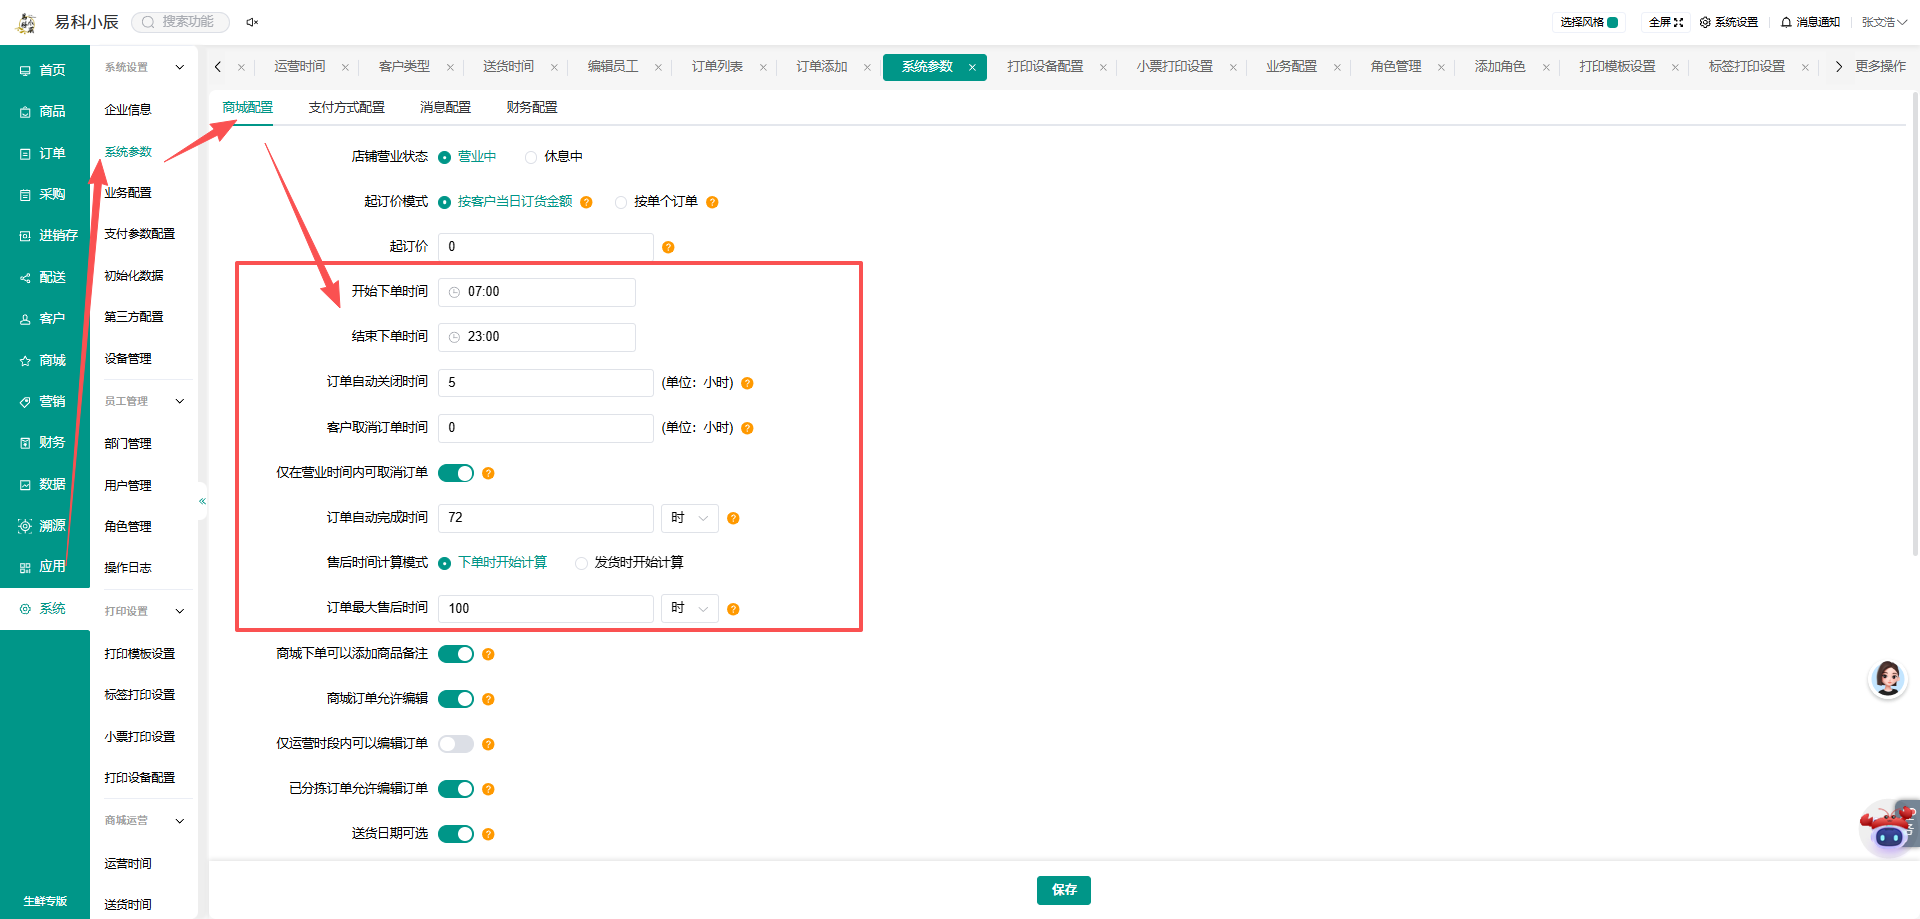Open the 消息通知 bell icon
Viewport: 1920px width, 919px height.
(1786, 22)
